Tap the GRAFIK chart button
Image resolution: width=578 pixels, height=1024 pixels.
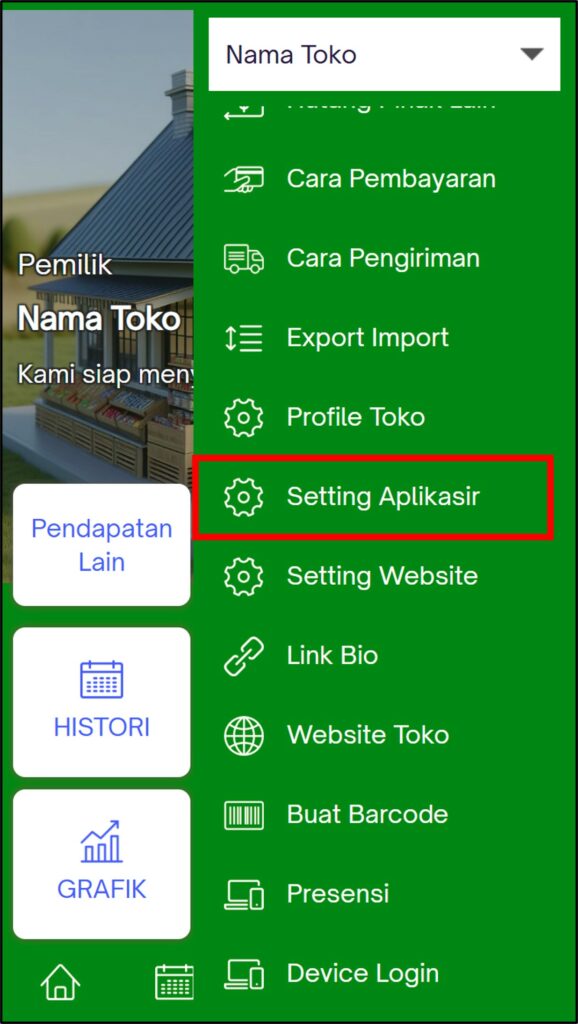[102, 864]
